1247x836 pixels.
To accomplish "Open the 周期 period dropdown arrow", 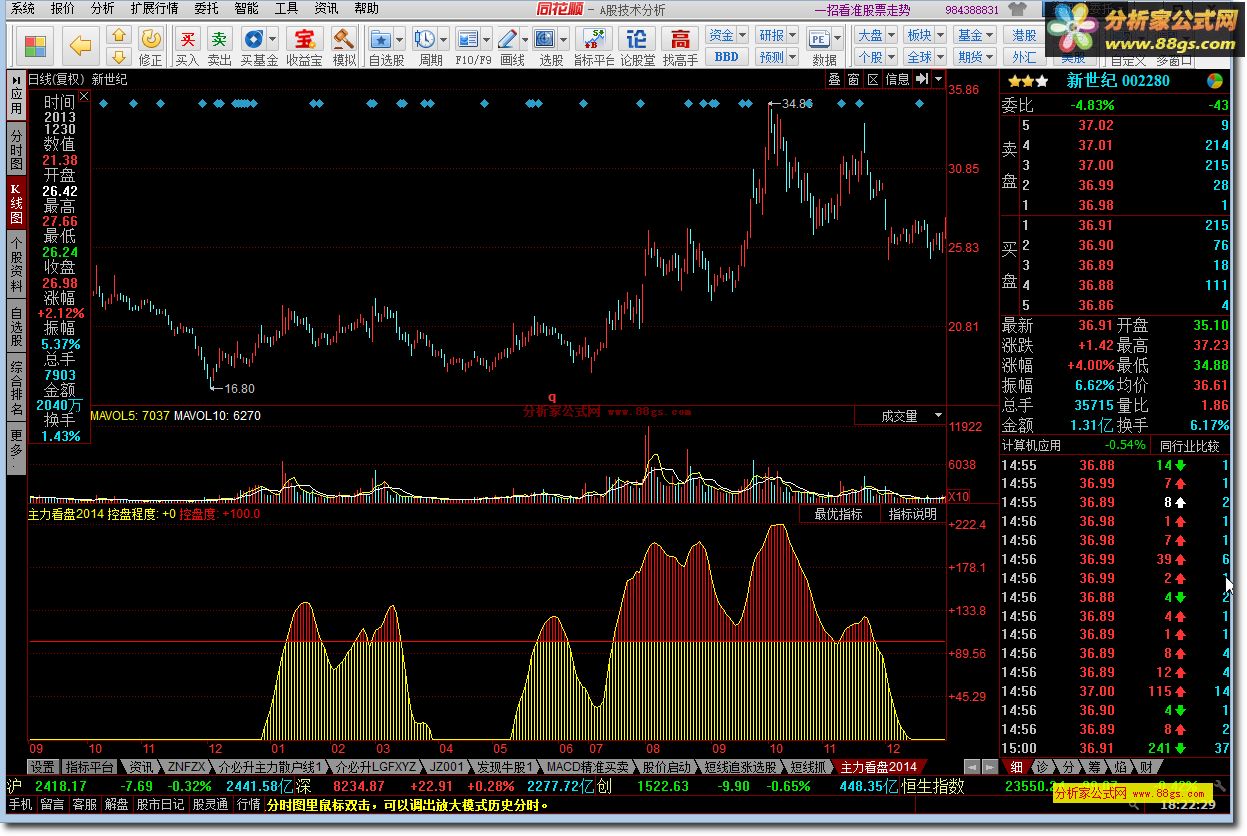I will [444, 40].
